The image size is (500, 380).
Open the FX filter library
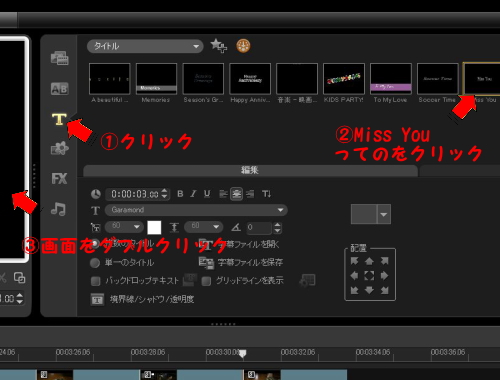pyautogui.click(x=60, y=179)
